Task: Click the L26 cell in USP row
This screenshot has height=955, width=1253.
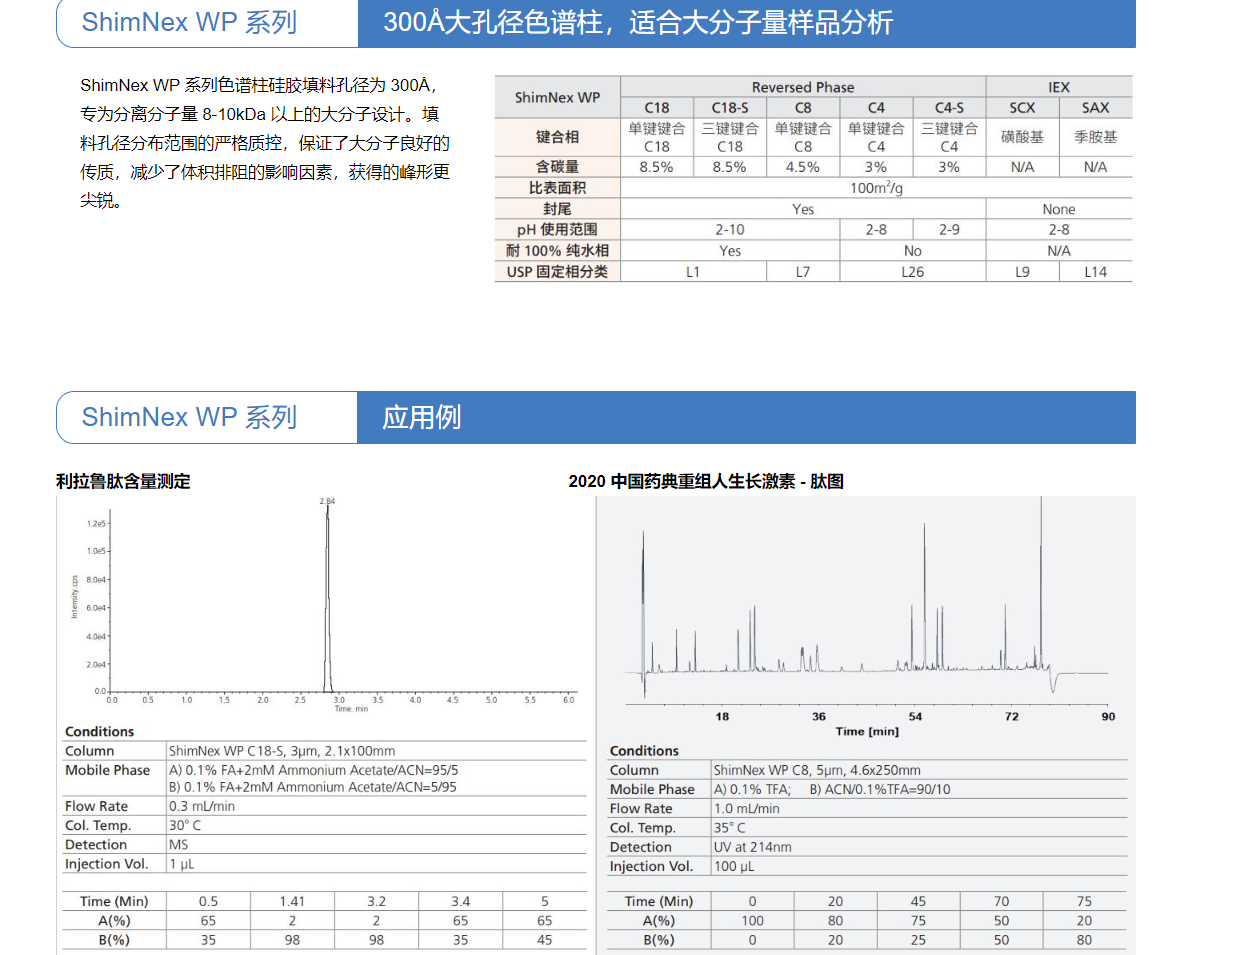Action: [x=912, y=272]
